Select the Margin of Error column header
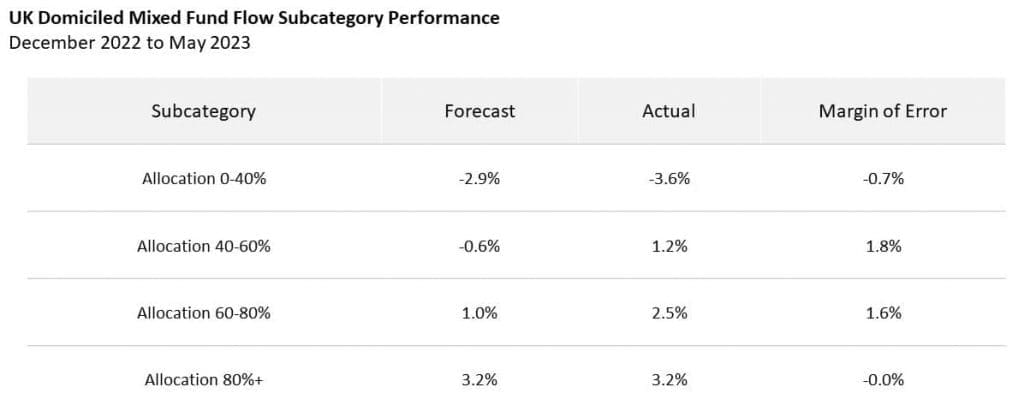Screen dimensions: 1024x405 [x=882, y=111]
